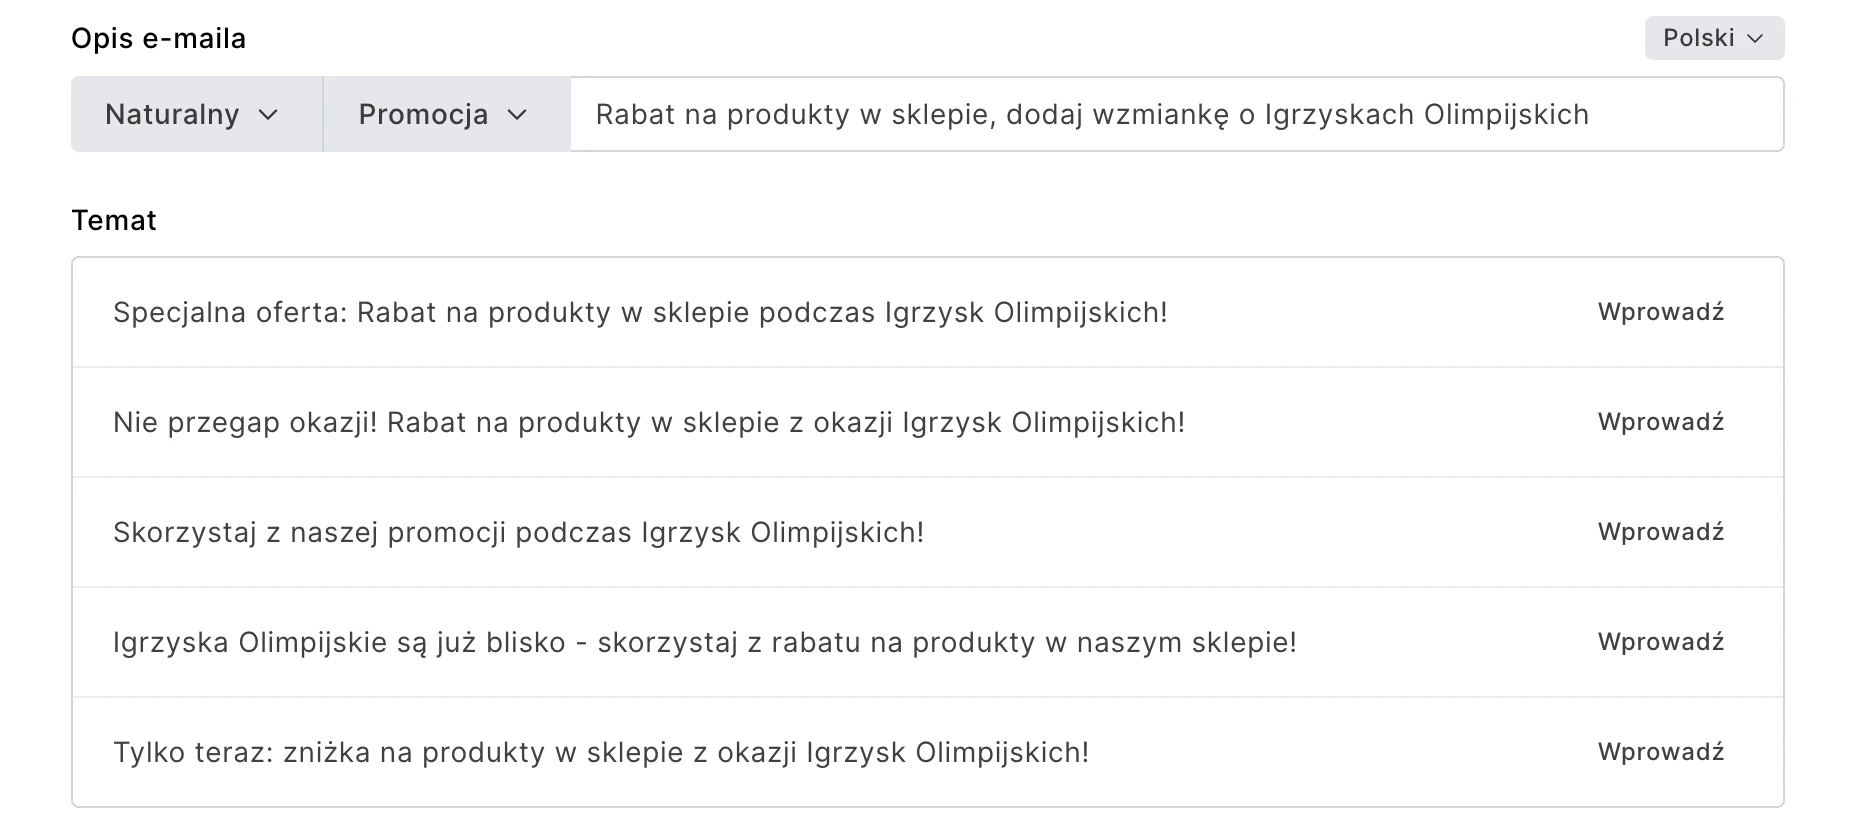Insert the "Skorzystaj z naszej promocji" subject via Wprowadź
This screenshot has height=818, width=1850.
pos(1660,532)
